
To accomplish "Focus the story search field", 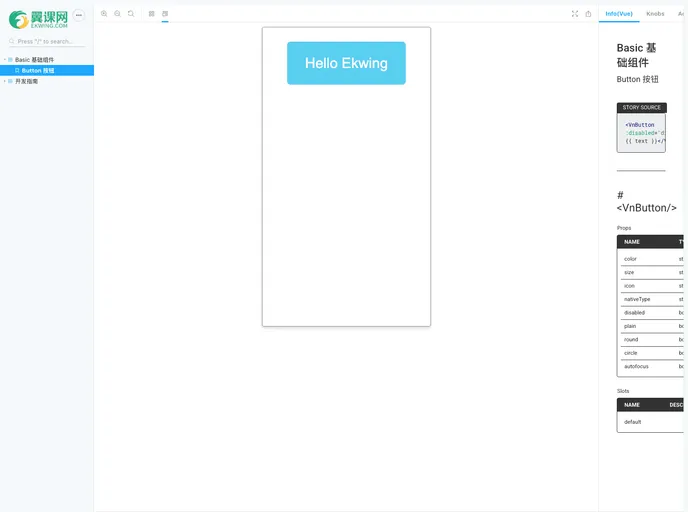I will [x=48, y=41].
